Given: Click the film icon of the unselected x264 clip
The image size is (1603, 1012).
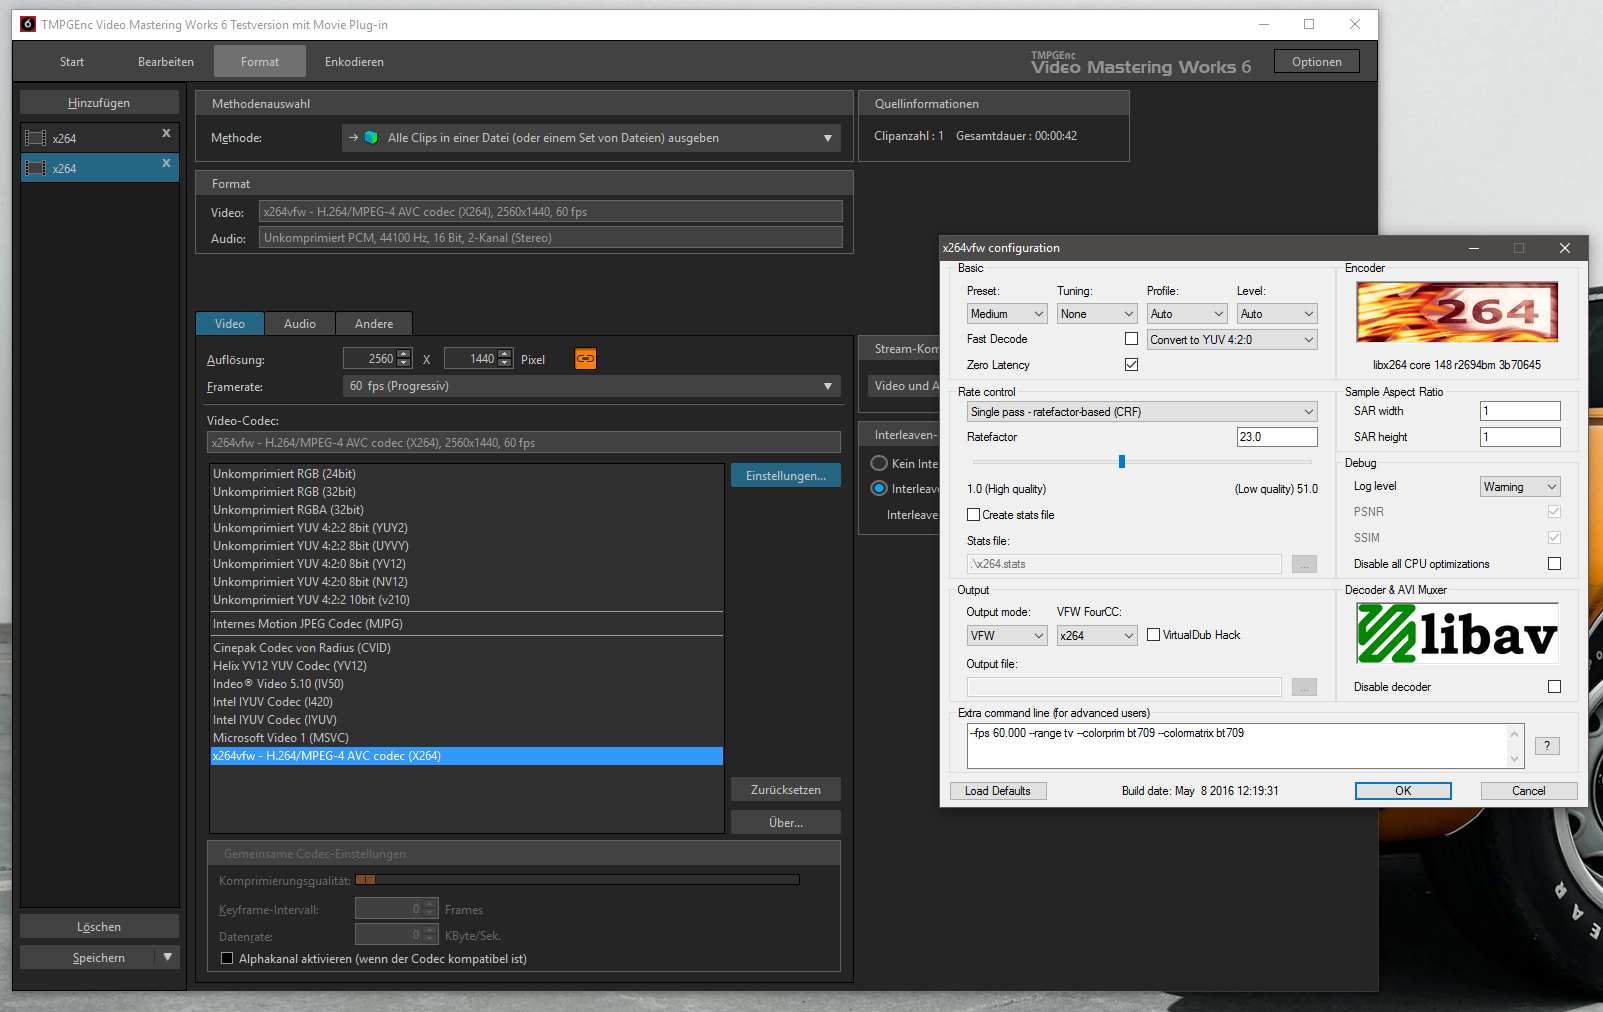Looking at the screenshot, I should 36,138.
